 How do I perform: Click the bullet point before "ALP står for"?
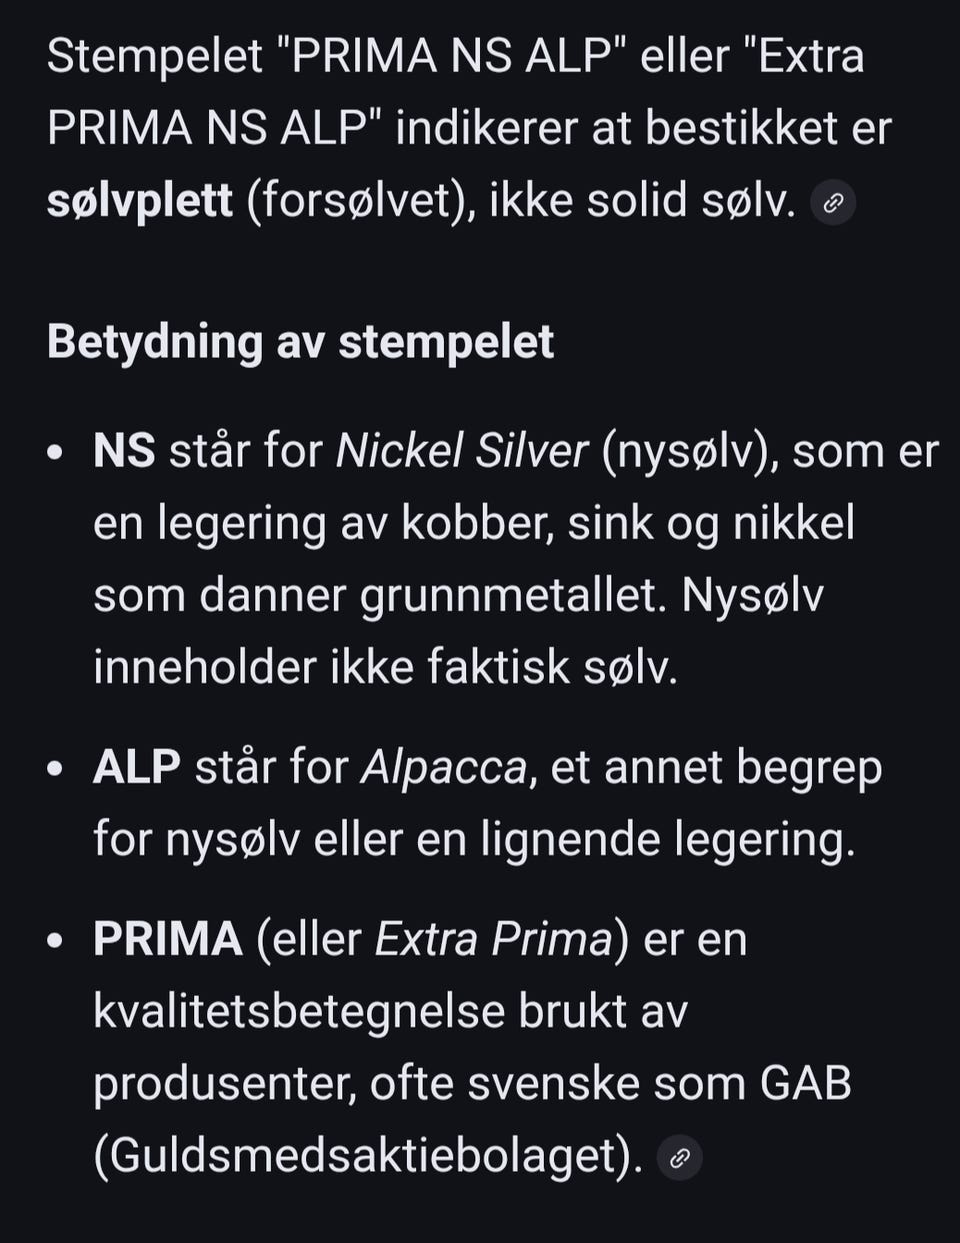(x=56, y=769)
